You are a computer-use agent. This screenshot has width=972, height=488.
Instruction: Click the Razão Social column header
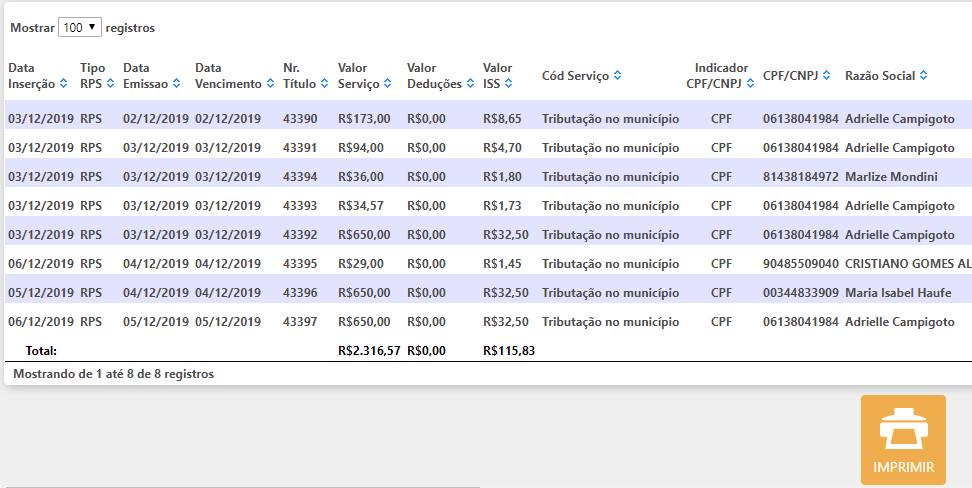880,76
